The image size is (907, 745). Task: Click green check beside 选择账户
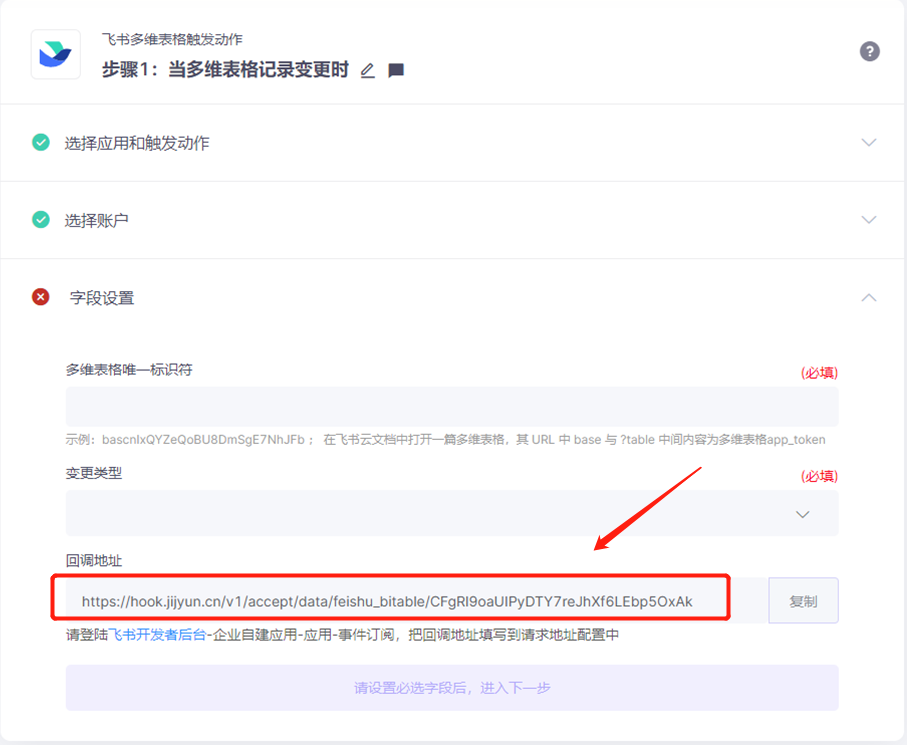40,220
